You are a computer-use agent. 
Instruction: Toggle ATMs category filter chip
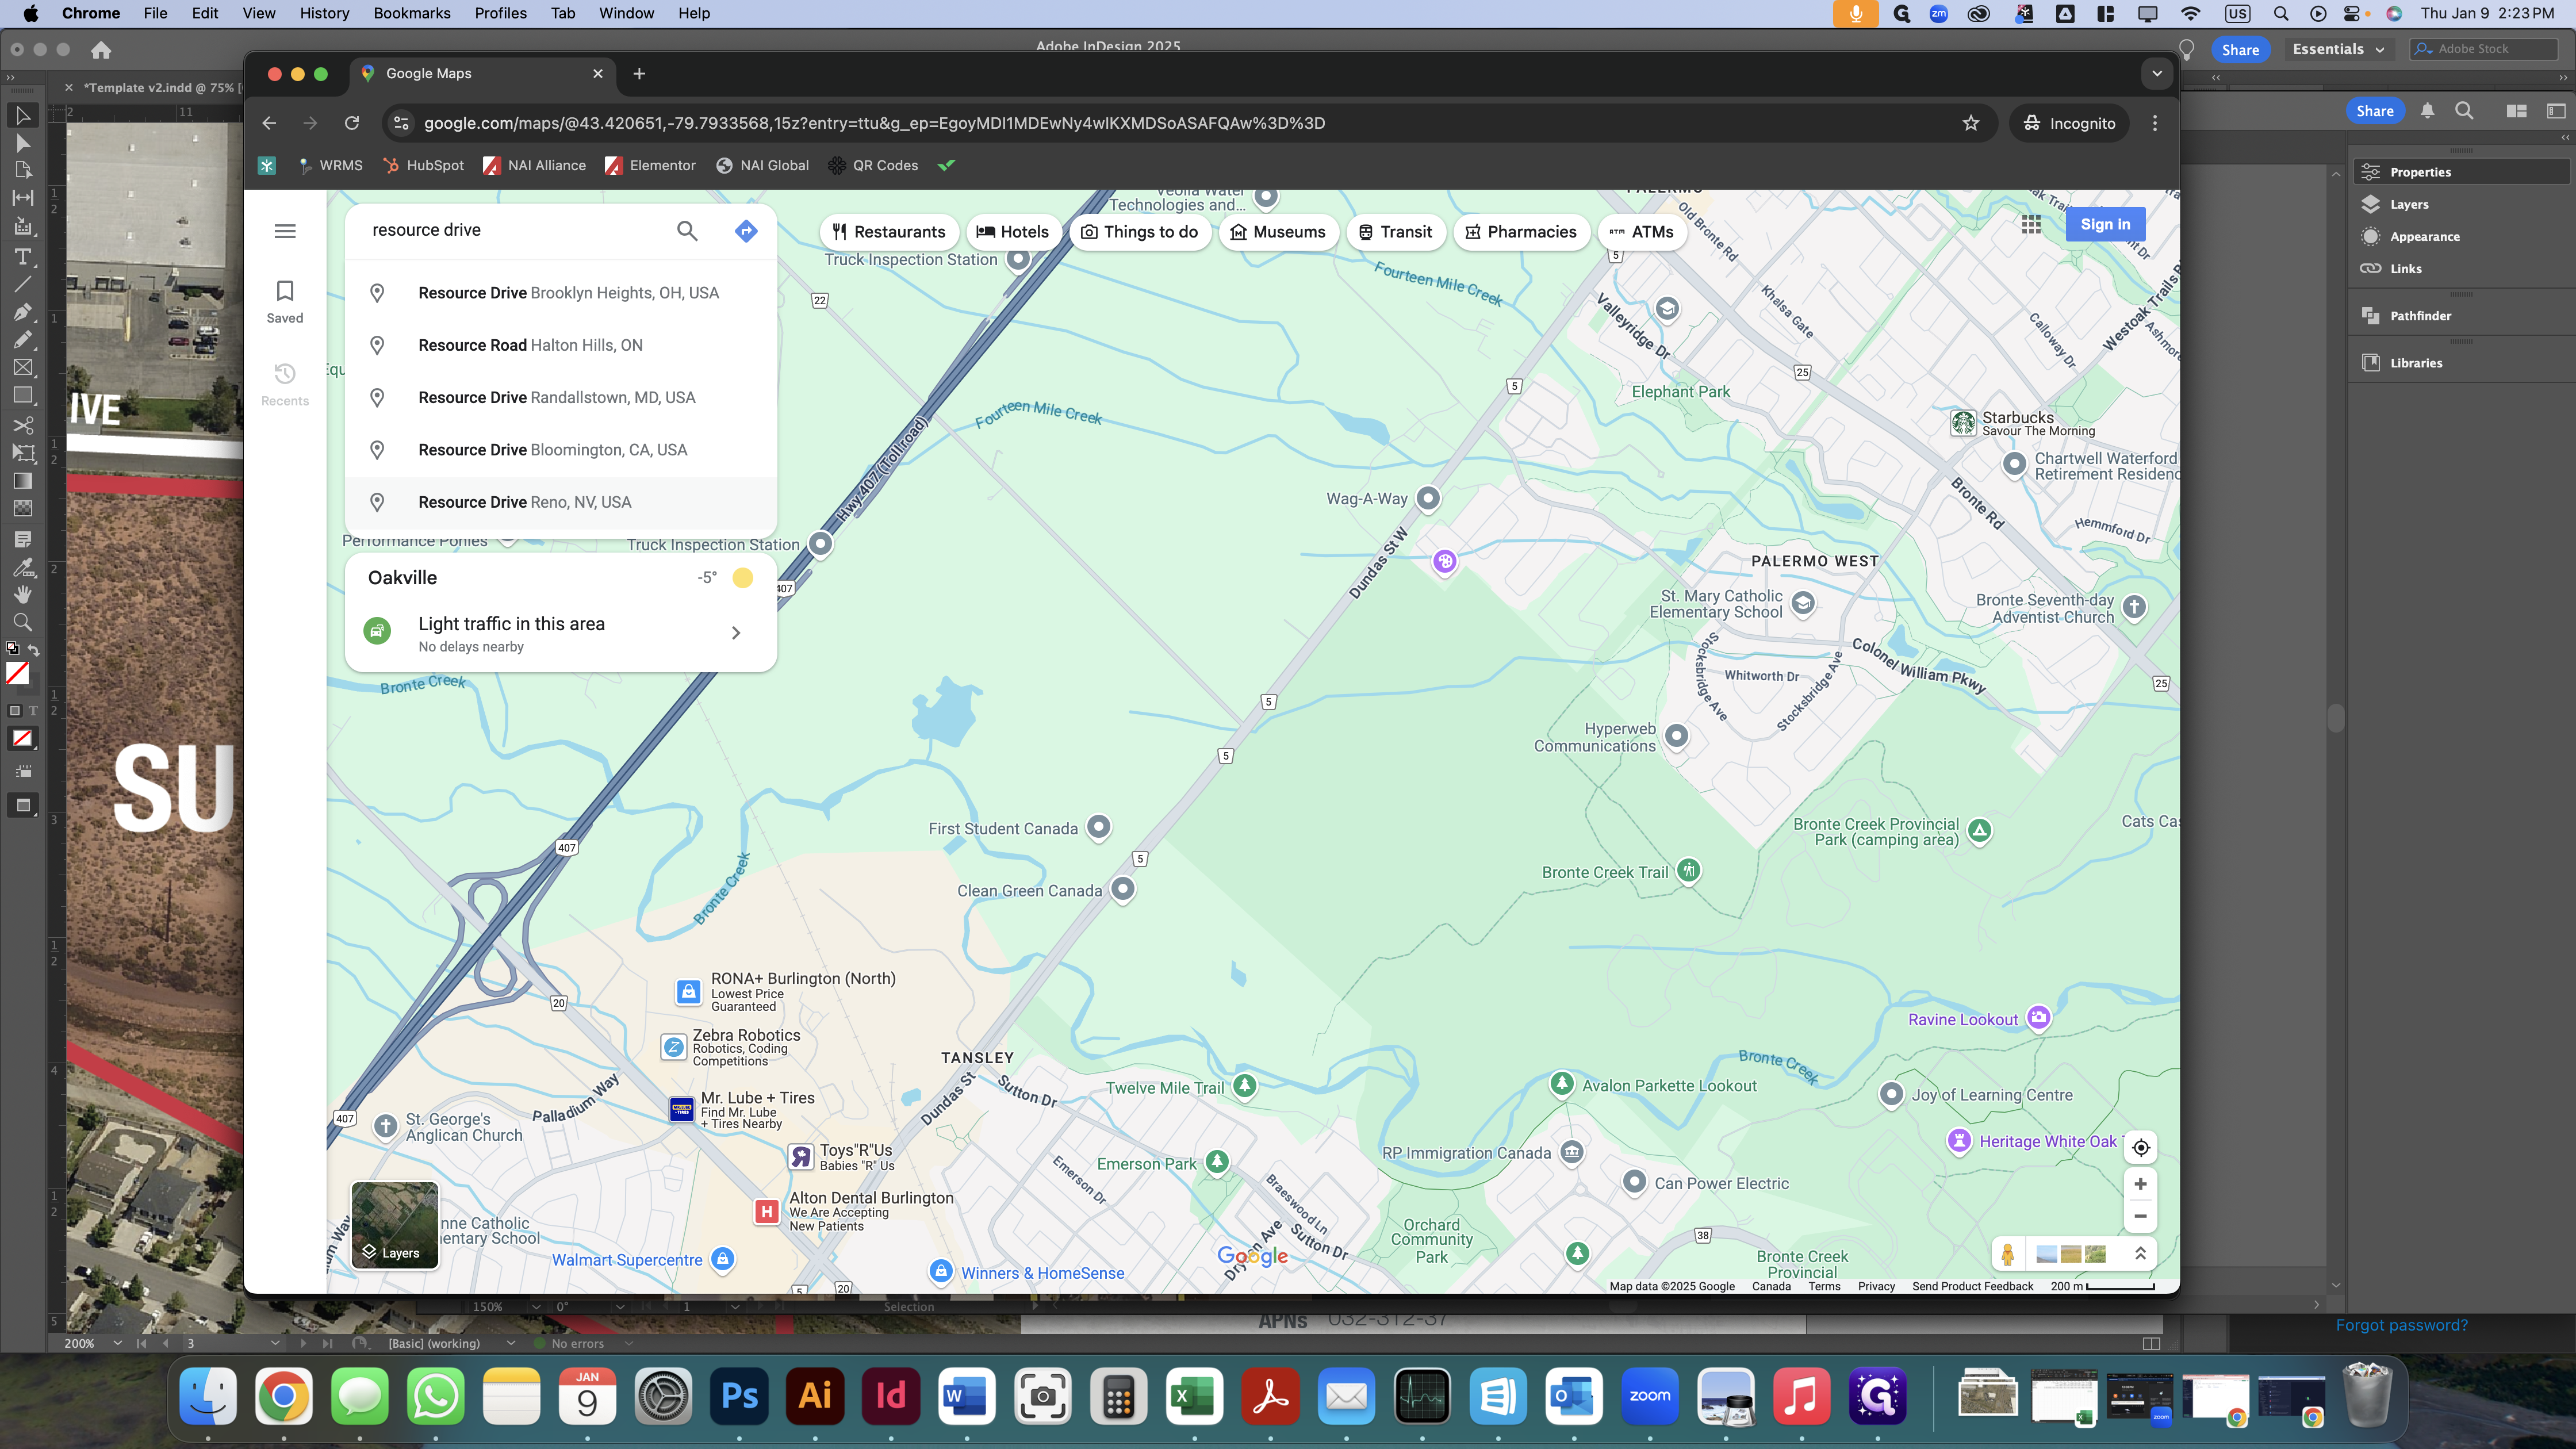coord(1642,232)
